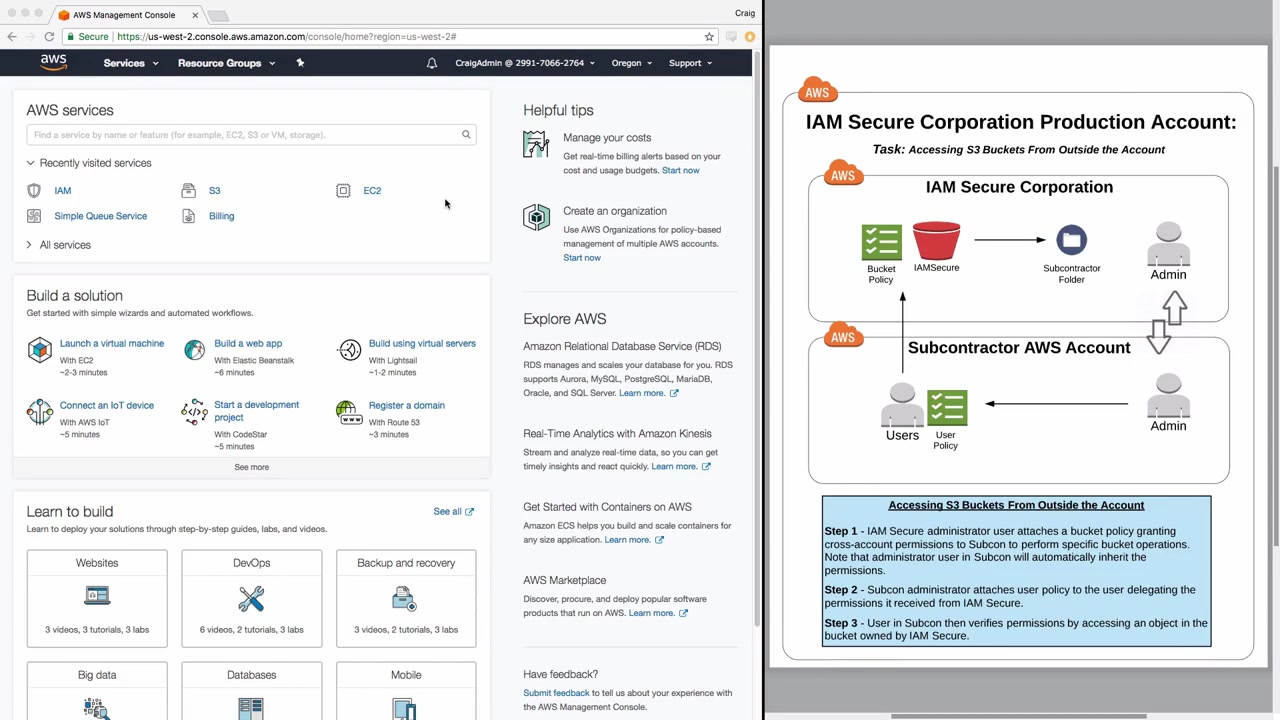Screen dimensions: 1280x720
Task: Open the S3 service link
Action: tap(215, 190)
